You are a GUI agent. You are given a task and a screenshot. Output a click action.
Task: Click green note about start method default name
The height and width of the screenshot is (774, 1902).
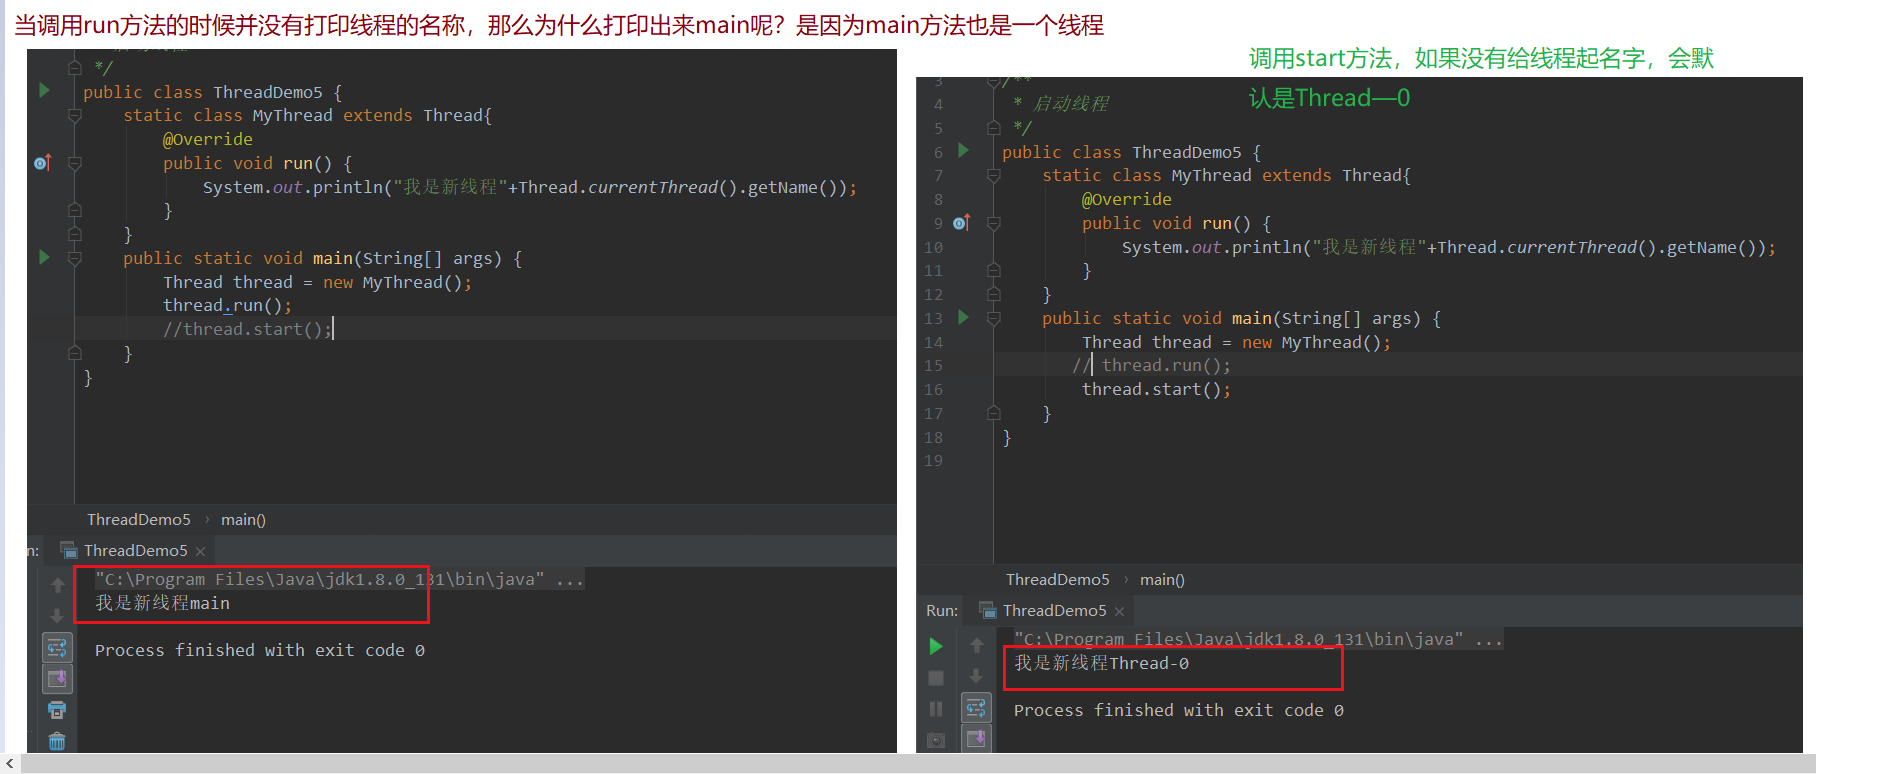tap(1481, 78)
